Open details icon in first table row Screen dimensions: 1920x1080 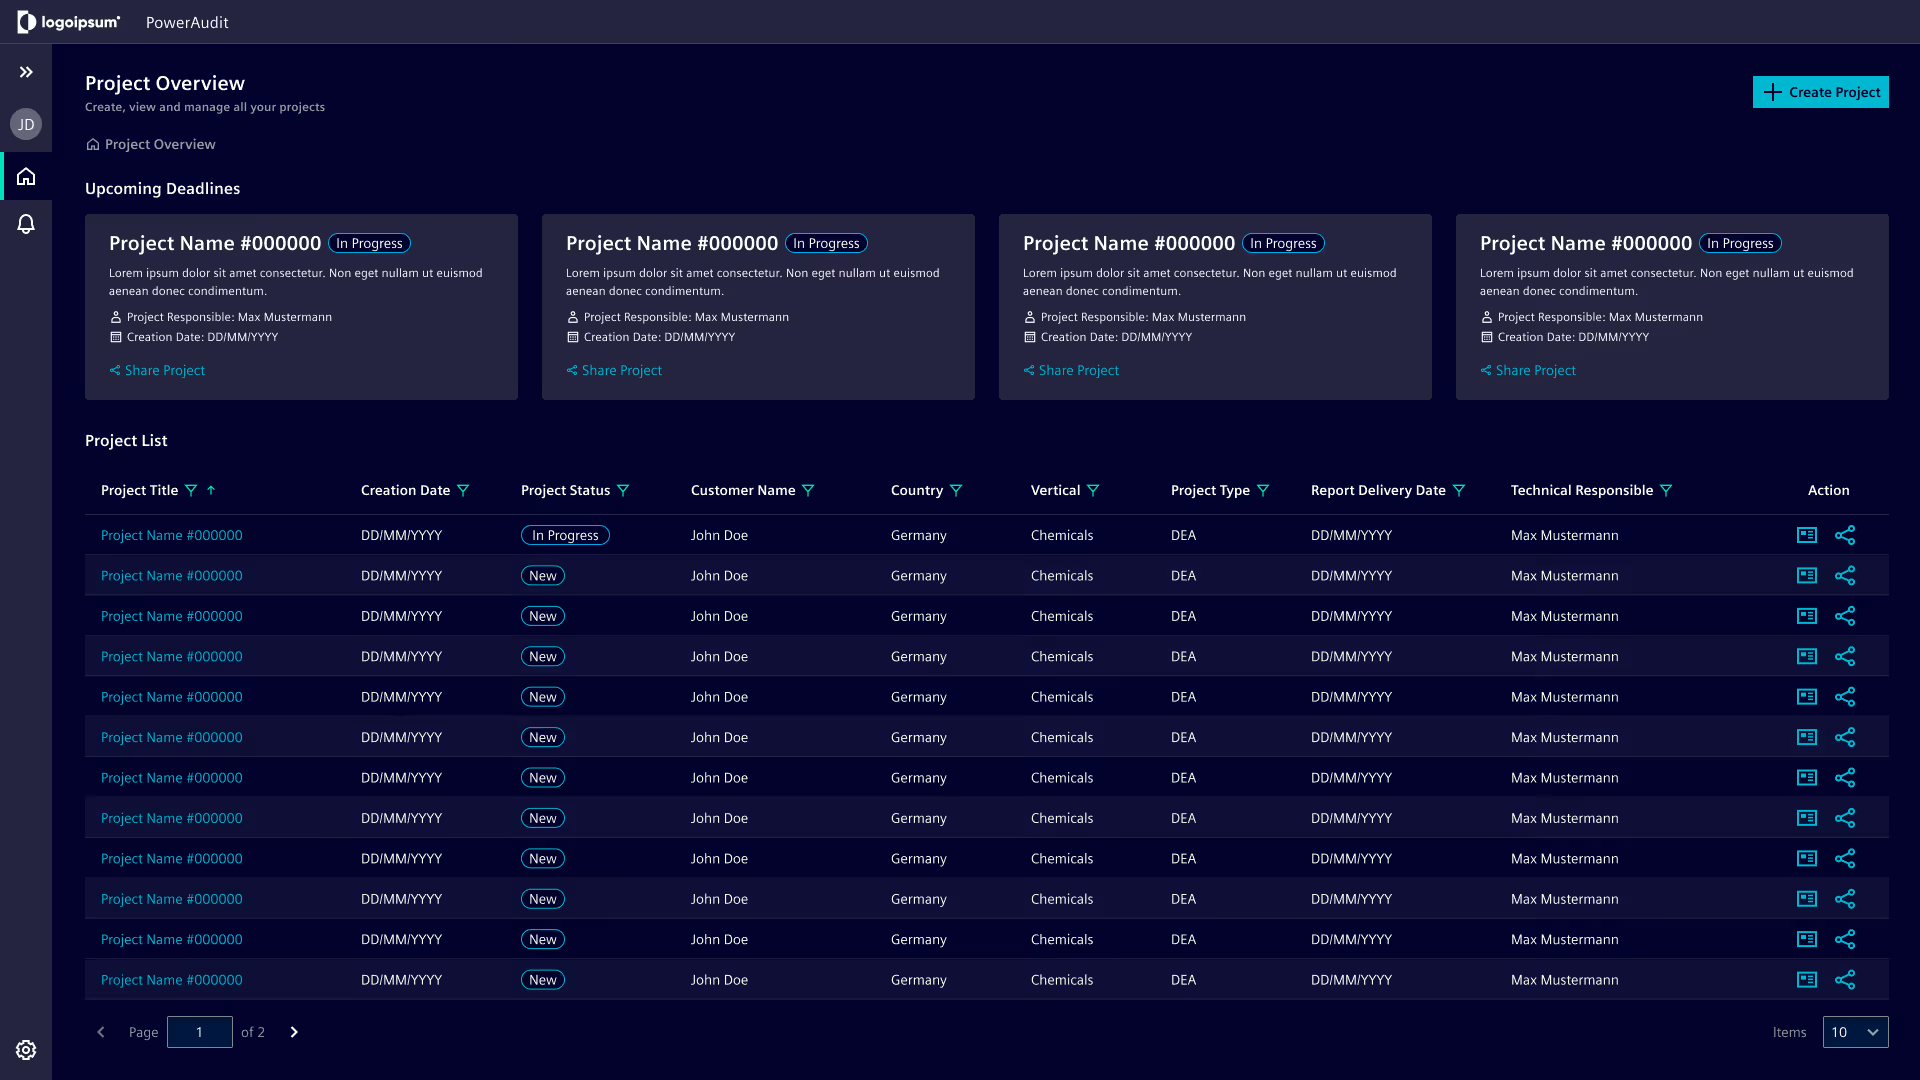pos(1806,535)
